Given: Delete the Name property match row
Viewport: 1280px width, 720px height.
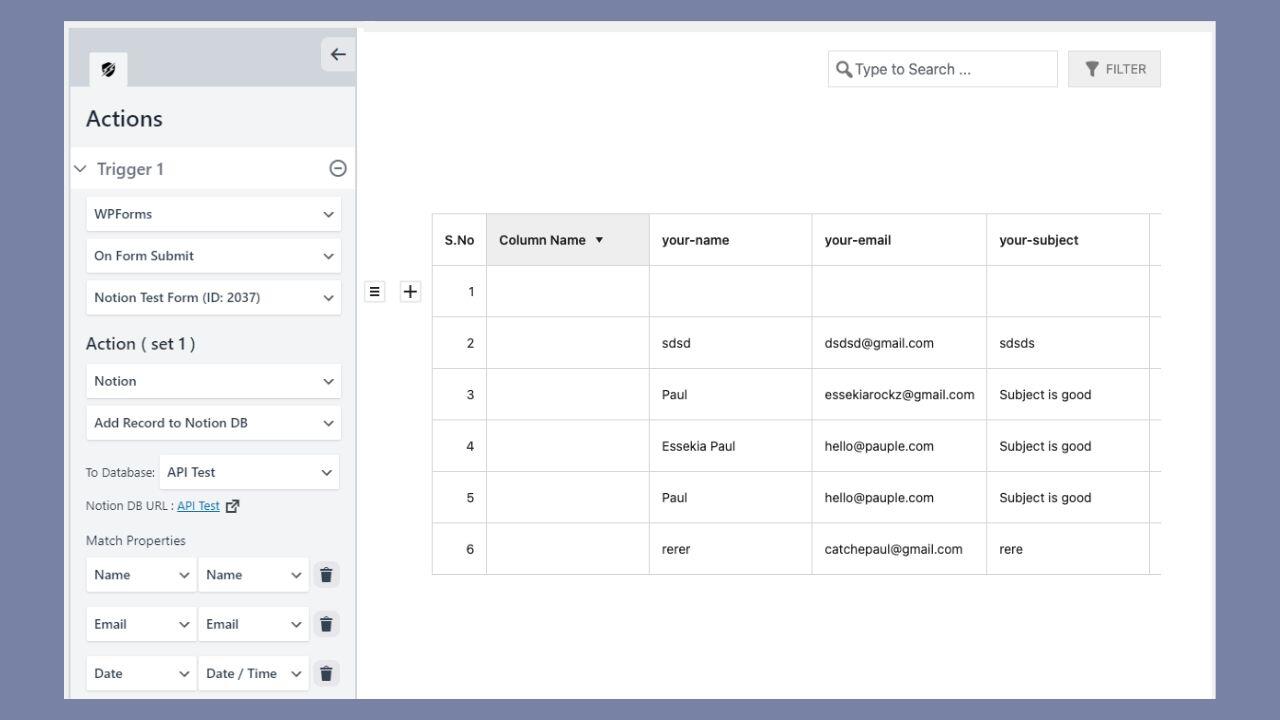Looking at the screenshot, I should (326, 575).
